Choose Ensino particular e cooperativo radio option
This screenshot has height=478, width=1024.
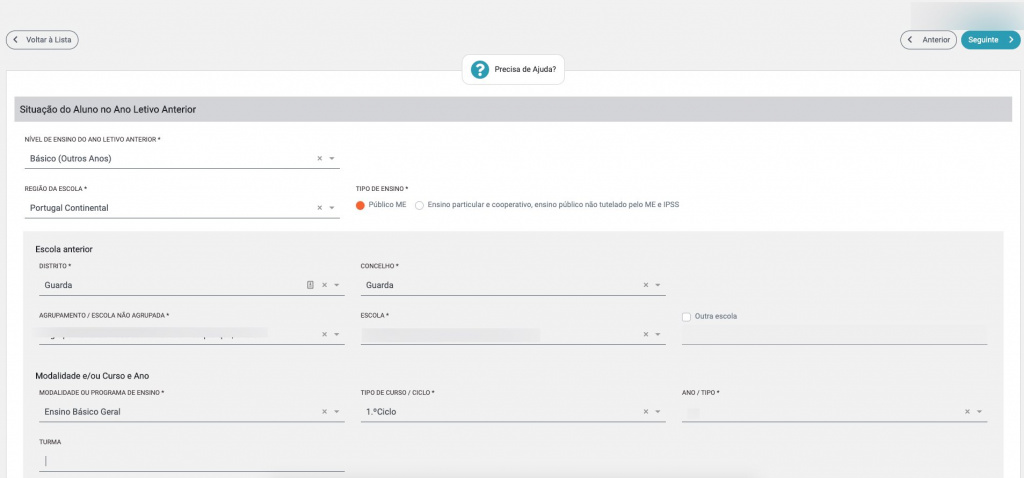pos(420,205)
